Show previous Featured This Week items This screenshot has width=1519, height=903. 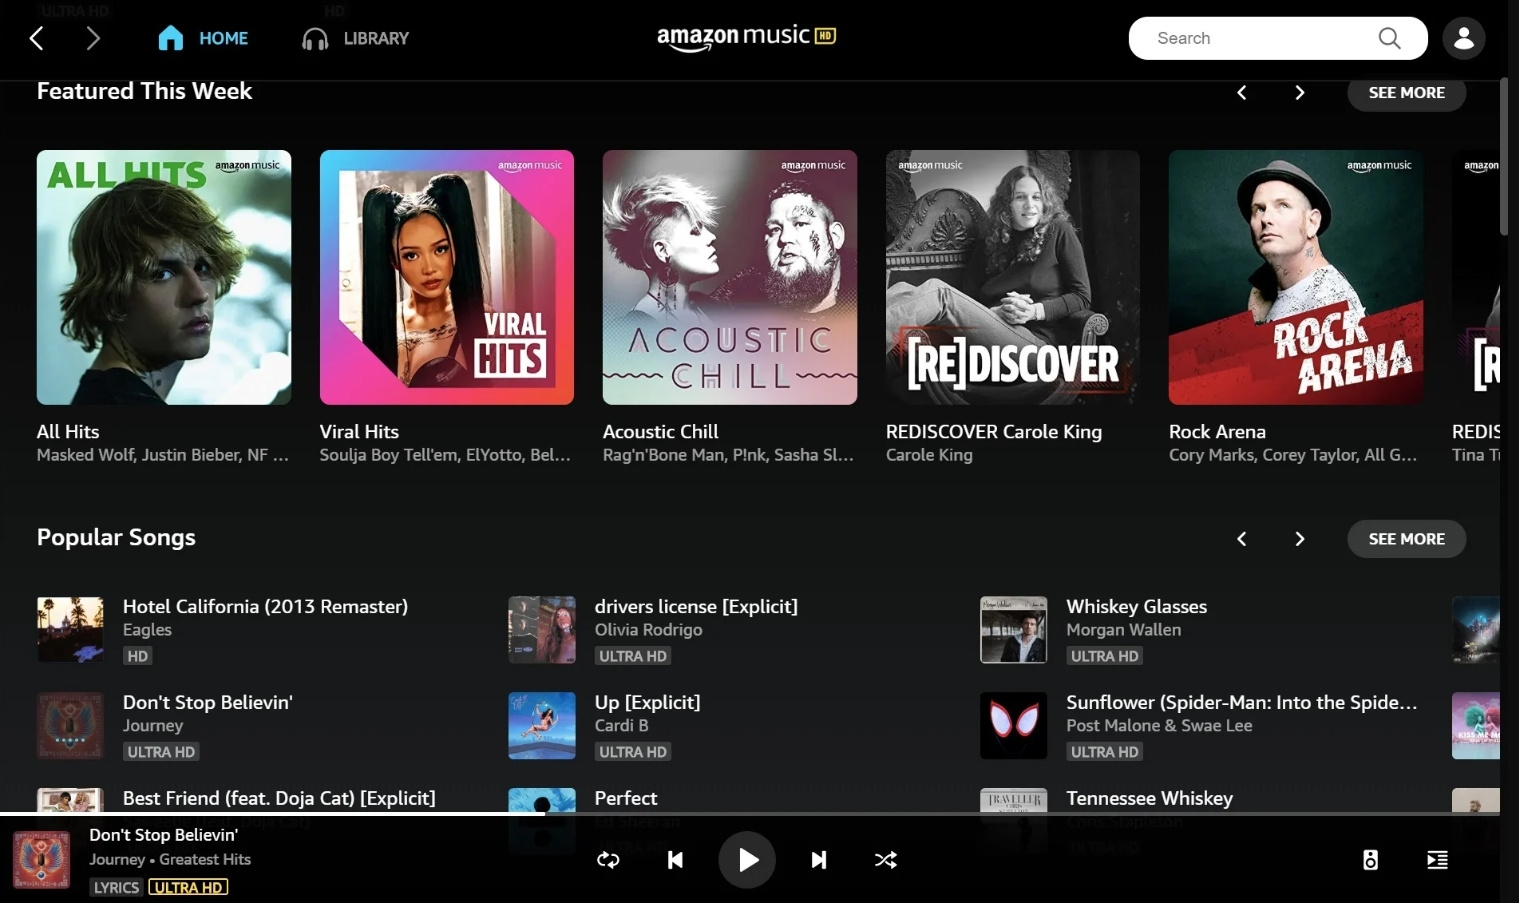coord(1241,92)
